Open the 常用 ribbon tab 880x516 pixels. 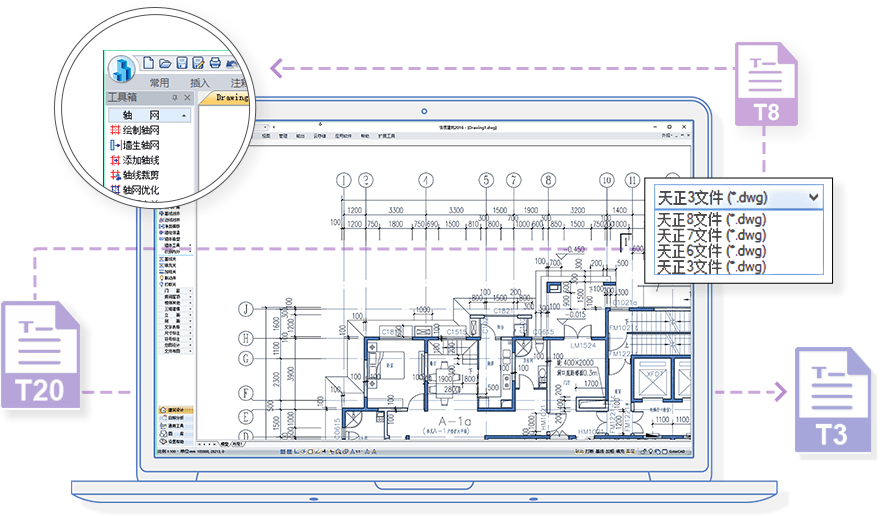click(x=159, y=83)
